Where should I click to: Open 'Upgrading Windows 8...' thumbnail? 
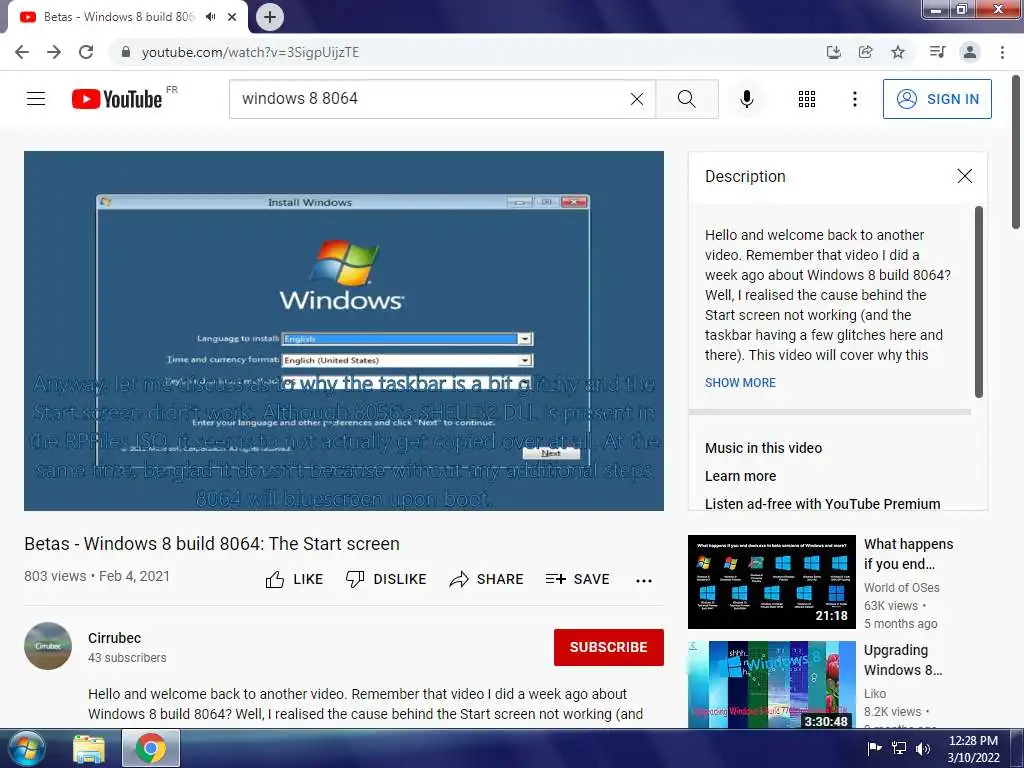click(772, 684)
